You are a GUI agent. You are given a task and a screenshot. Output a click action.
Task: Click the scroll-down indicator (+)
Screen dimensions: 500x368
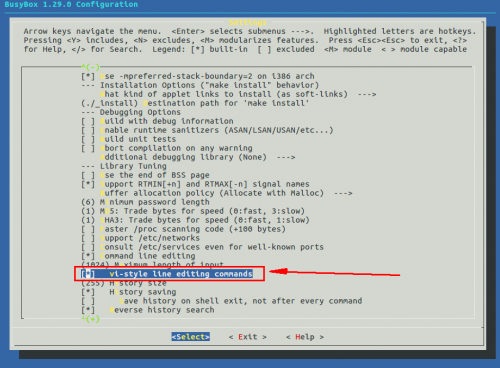coord(90,319)
